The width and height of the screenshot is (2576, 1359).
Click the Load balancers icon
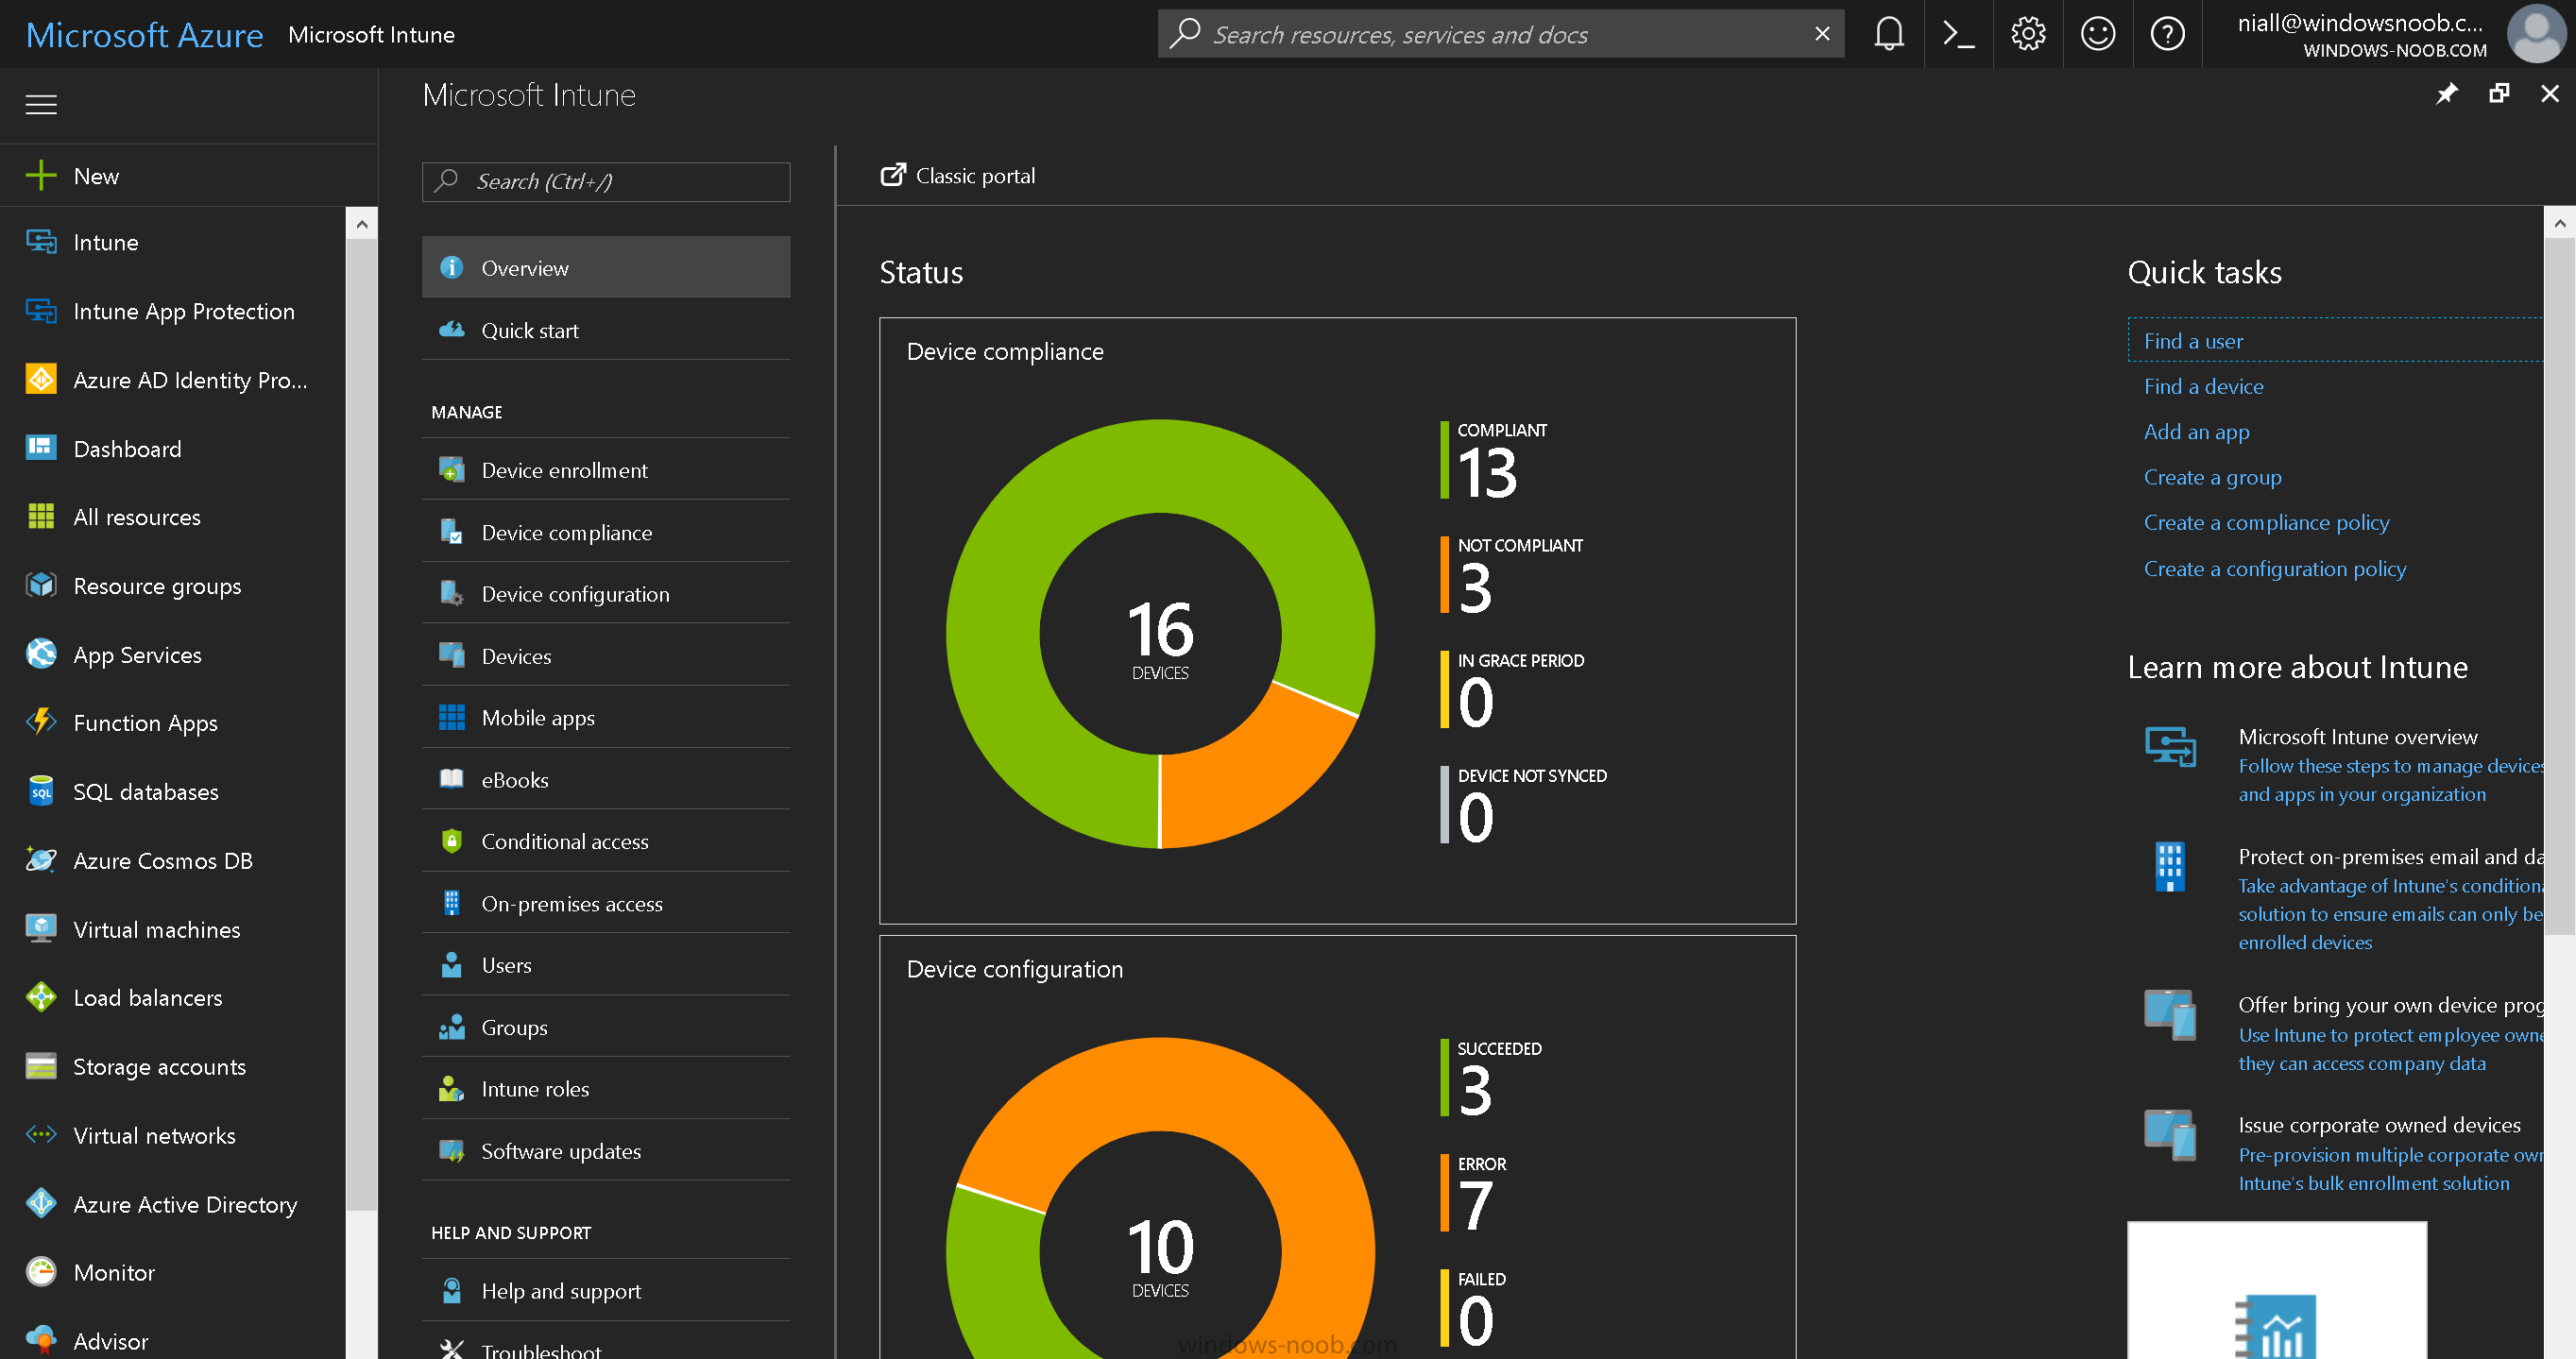pos(41,997)
